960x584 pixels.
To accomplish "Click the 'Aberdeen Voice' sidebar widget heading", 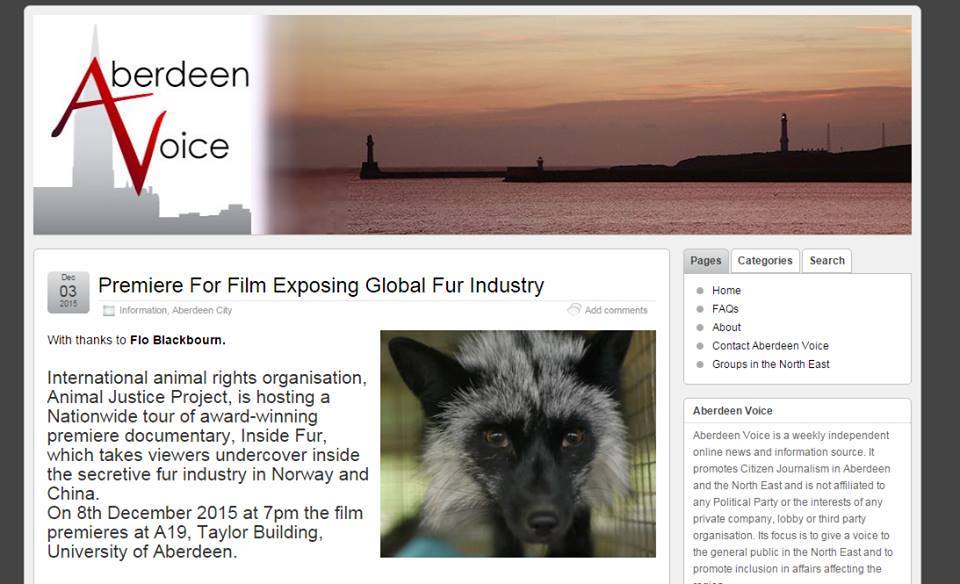I will (x=732, y=411).
